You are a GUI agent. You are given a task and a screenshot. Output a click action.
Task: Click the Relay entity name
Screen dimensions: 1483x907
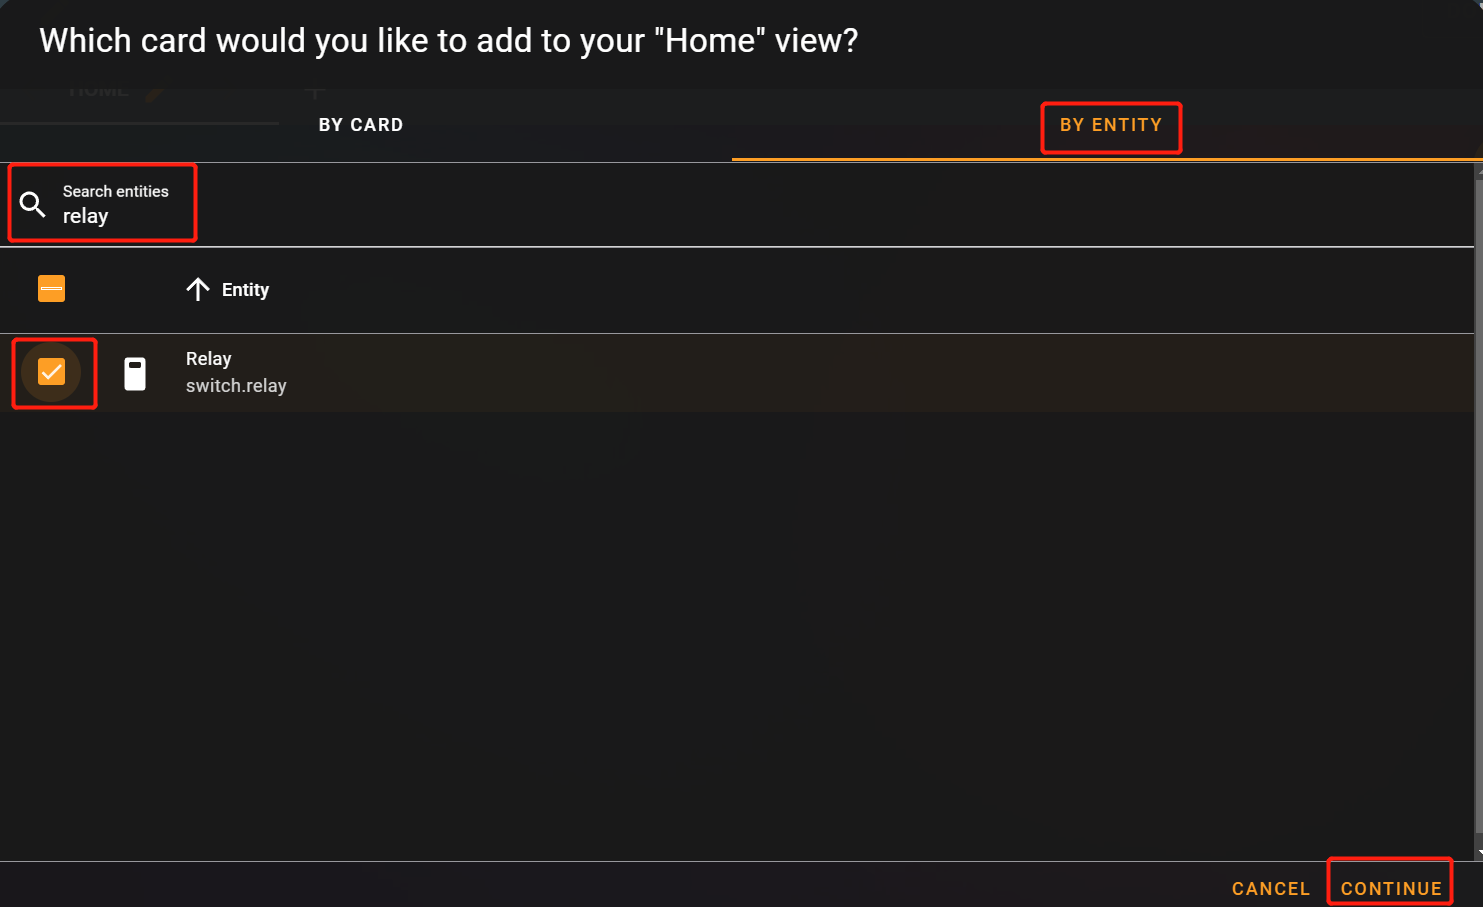[x=209, y=358]
